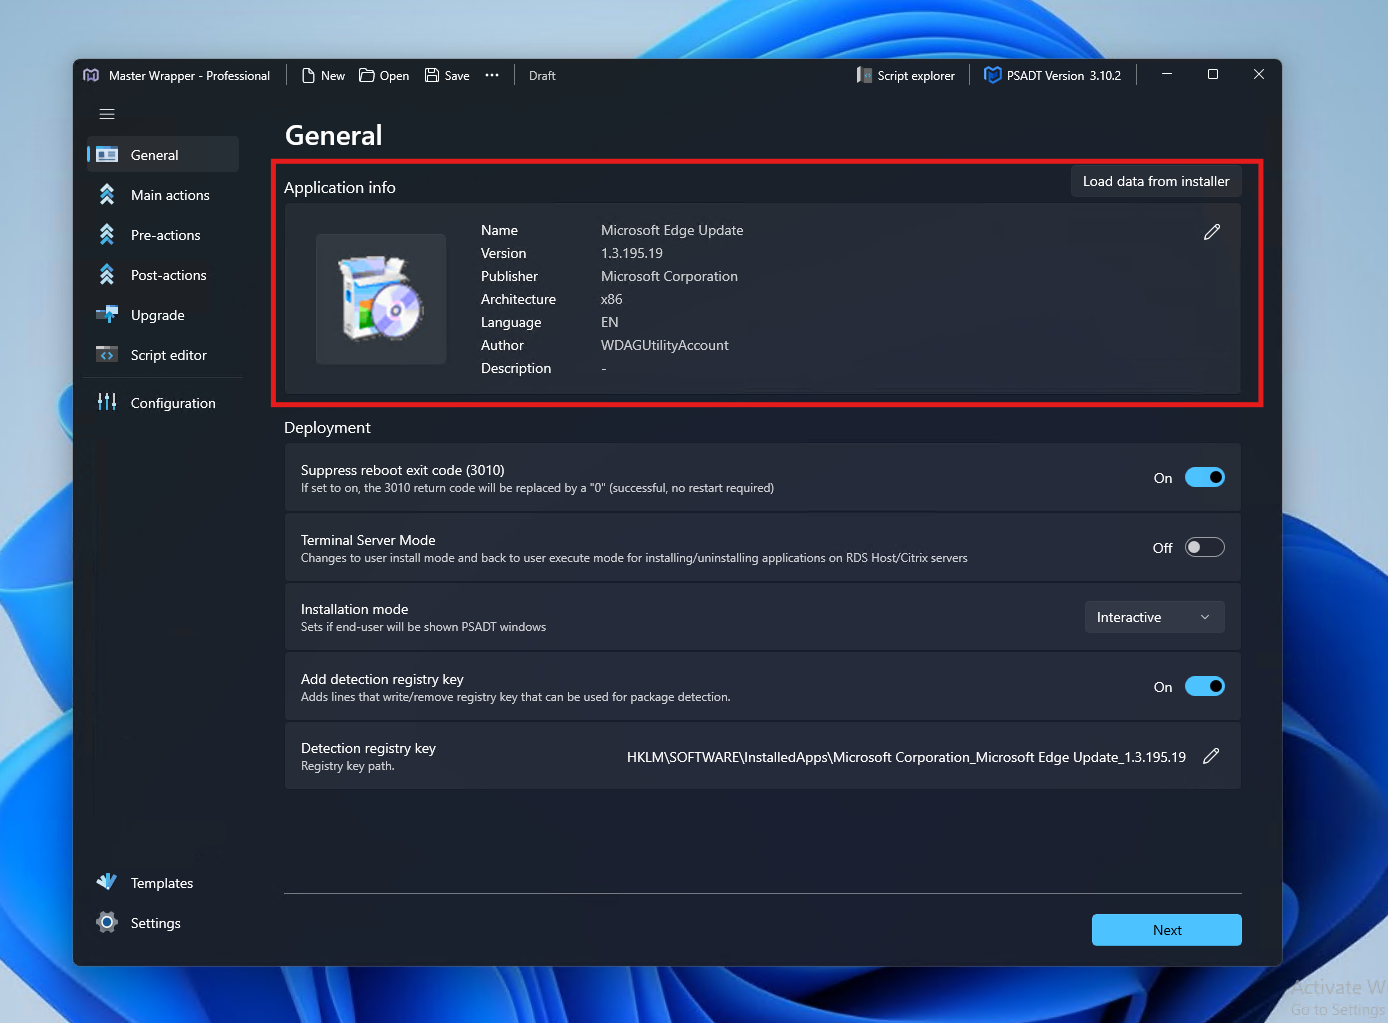Click the Save disk icon in the toolbar
Image resolution: width=1388 pixels, height=1023 pixels.
coord(432,75)
